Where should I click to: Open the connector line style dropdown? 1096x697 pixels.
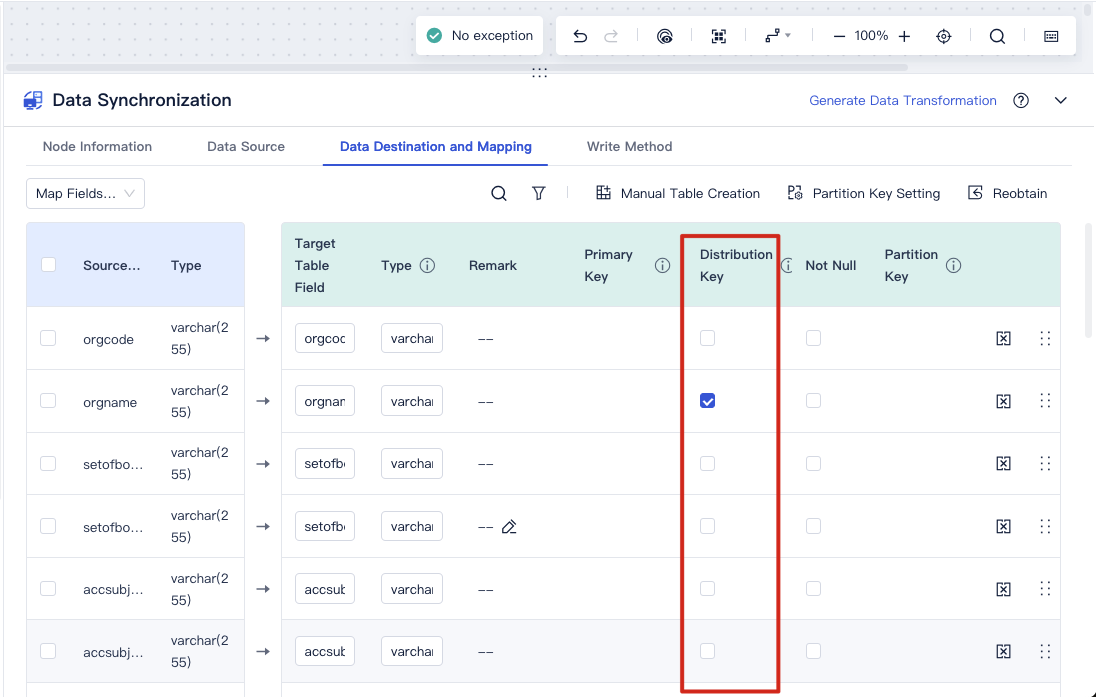[x=777, y=36]
